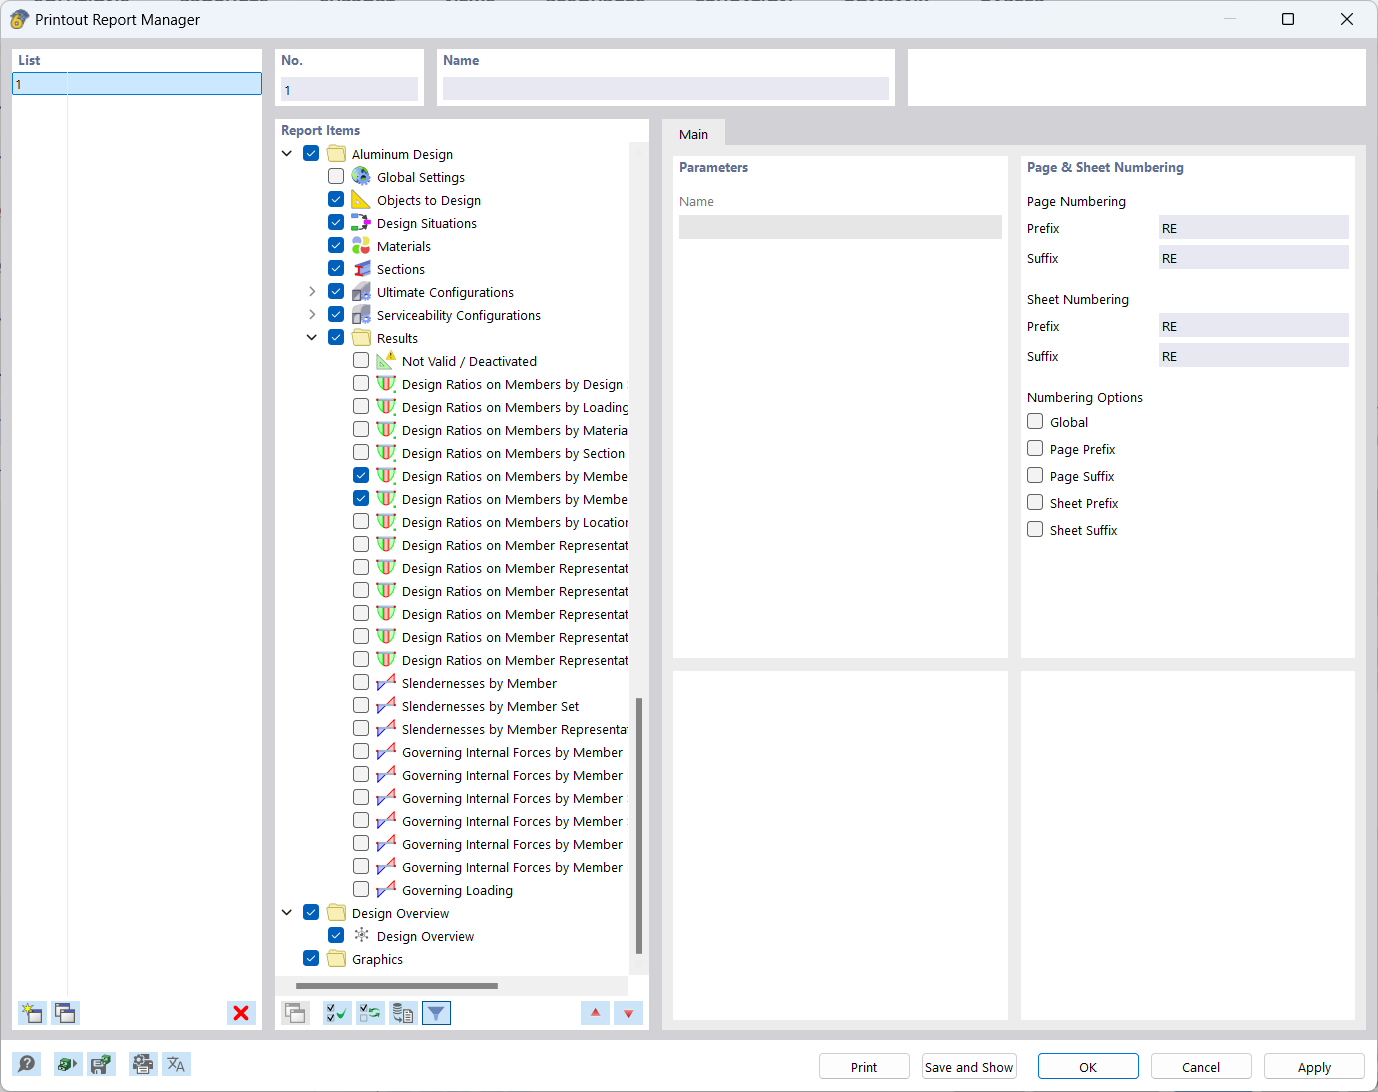This screenshot has width=1378, height=1092.
Task: Create a new printout report
Action: click(x=31, y=1013)
